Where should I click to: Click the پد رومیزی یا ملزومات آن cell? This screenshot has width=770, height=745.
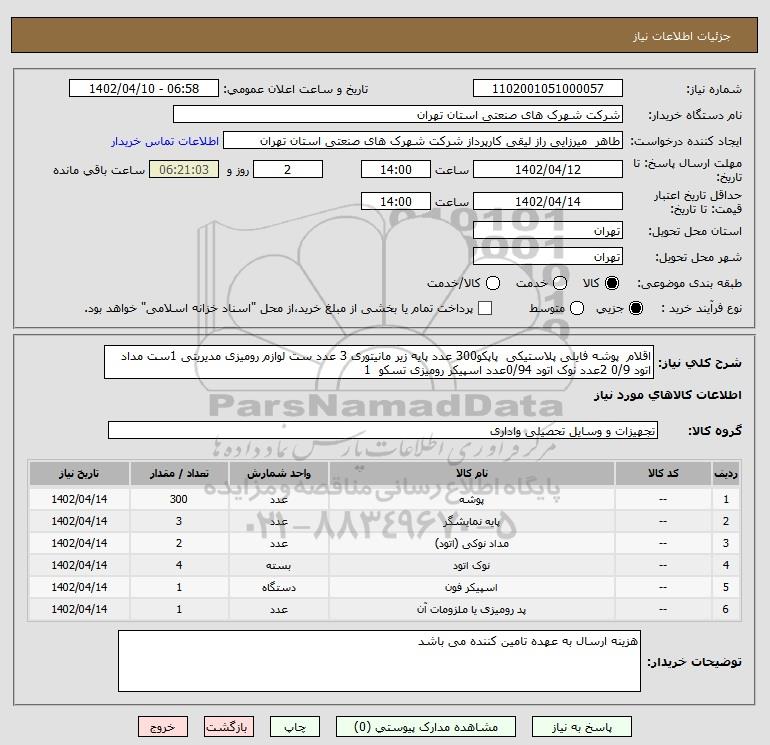coord(471,609)
